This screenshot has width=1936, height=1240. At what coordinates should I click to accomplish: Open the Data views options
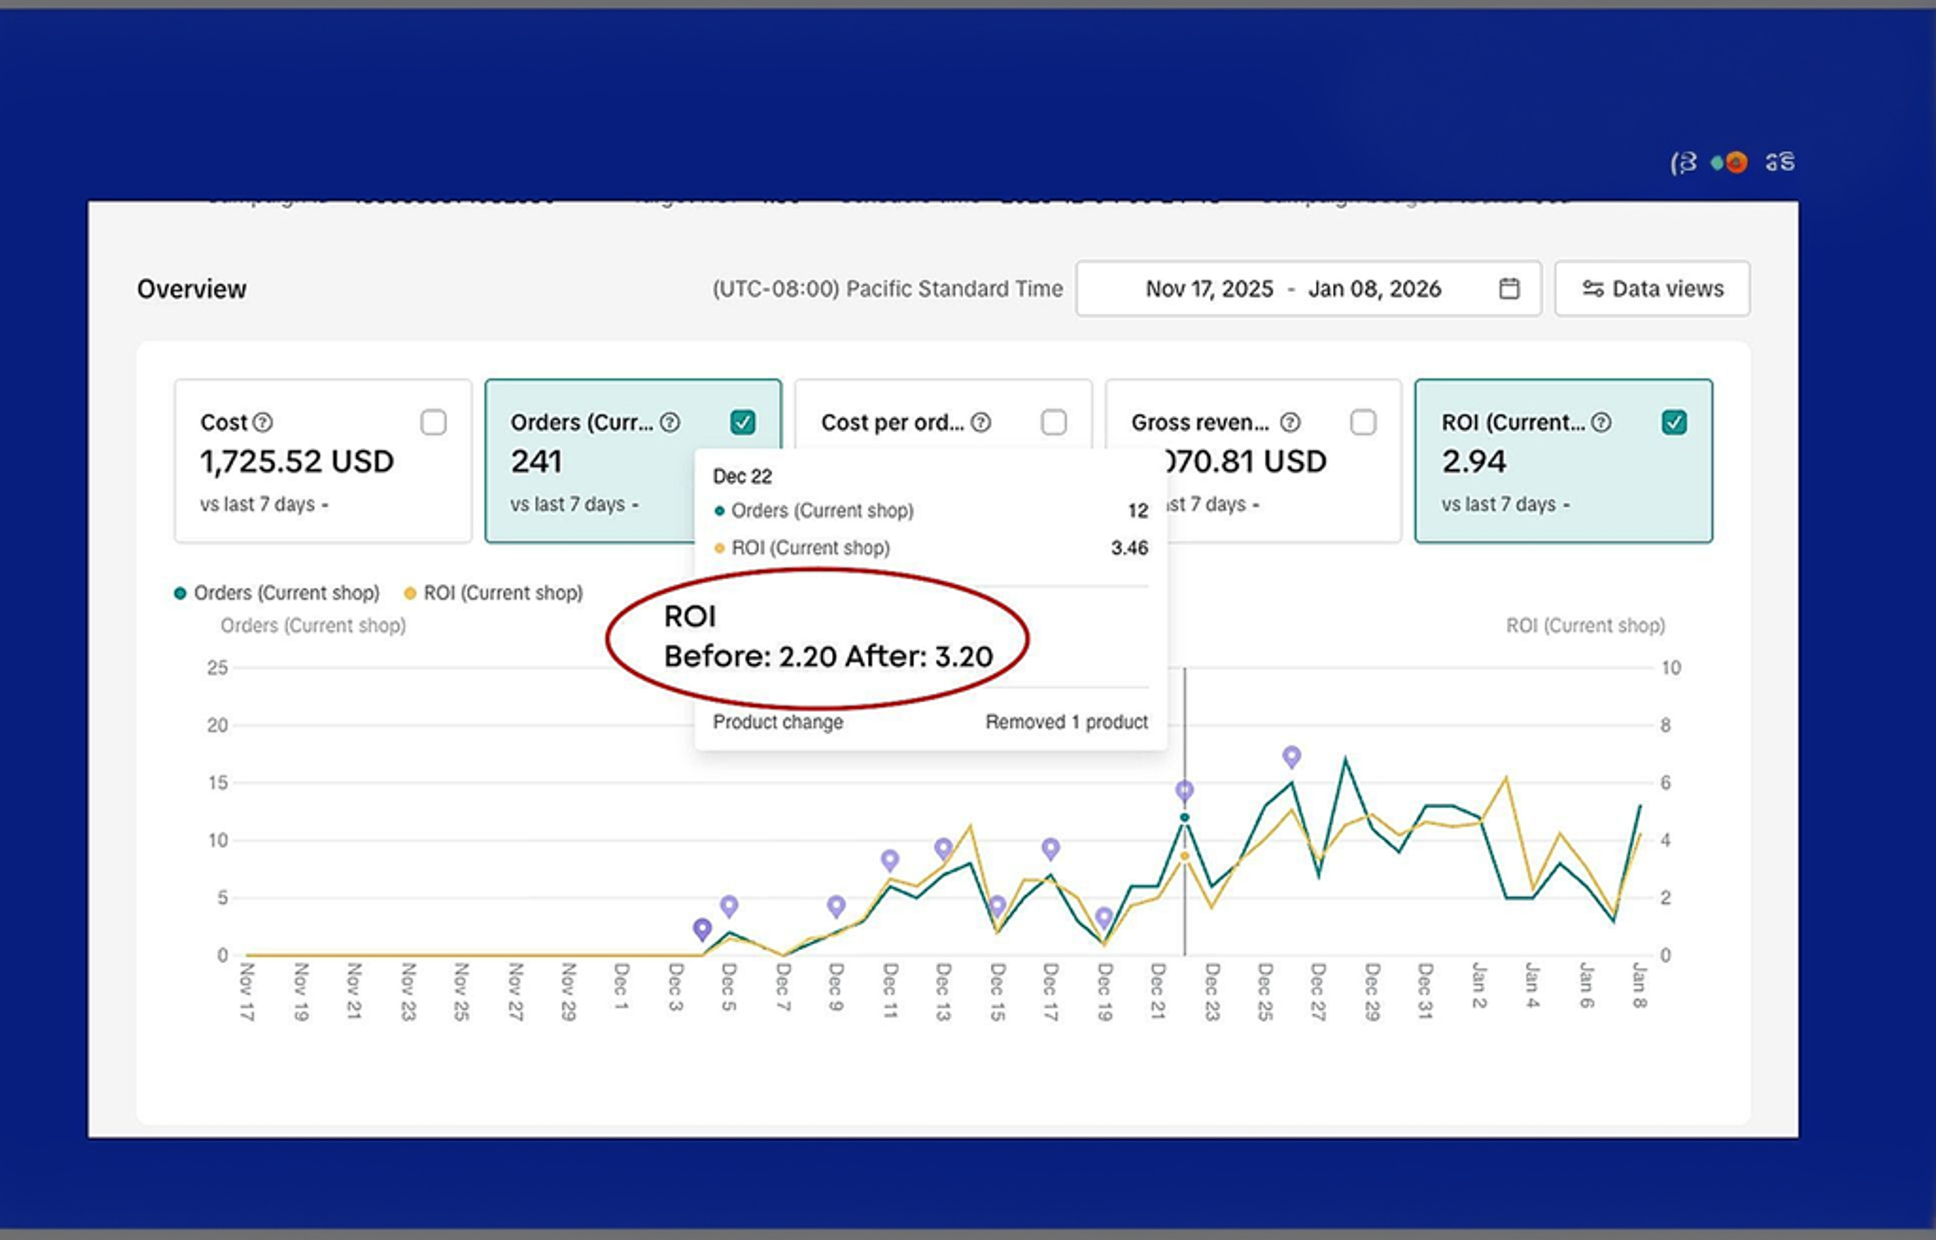1652,289
